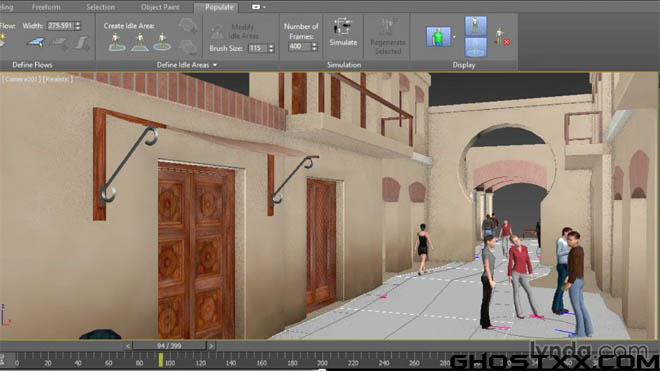Increase Brush Size with spinner up
The width and height of the screenshot is (660, 371).
(x=271, y=46)
